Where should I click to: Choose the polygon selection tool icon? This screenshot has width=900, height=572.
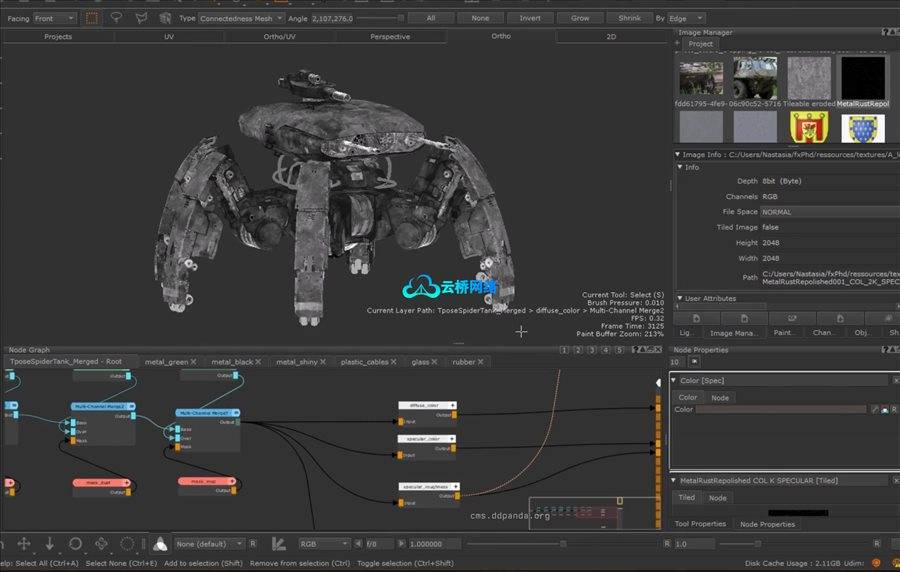[x=141, y=18]
